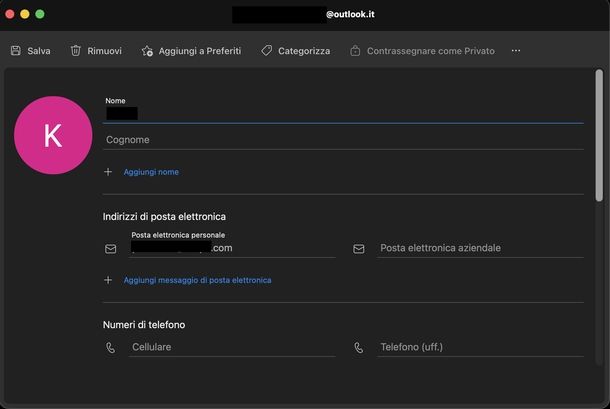Click the Salva floppy disk icon

pos(16,51)
